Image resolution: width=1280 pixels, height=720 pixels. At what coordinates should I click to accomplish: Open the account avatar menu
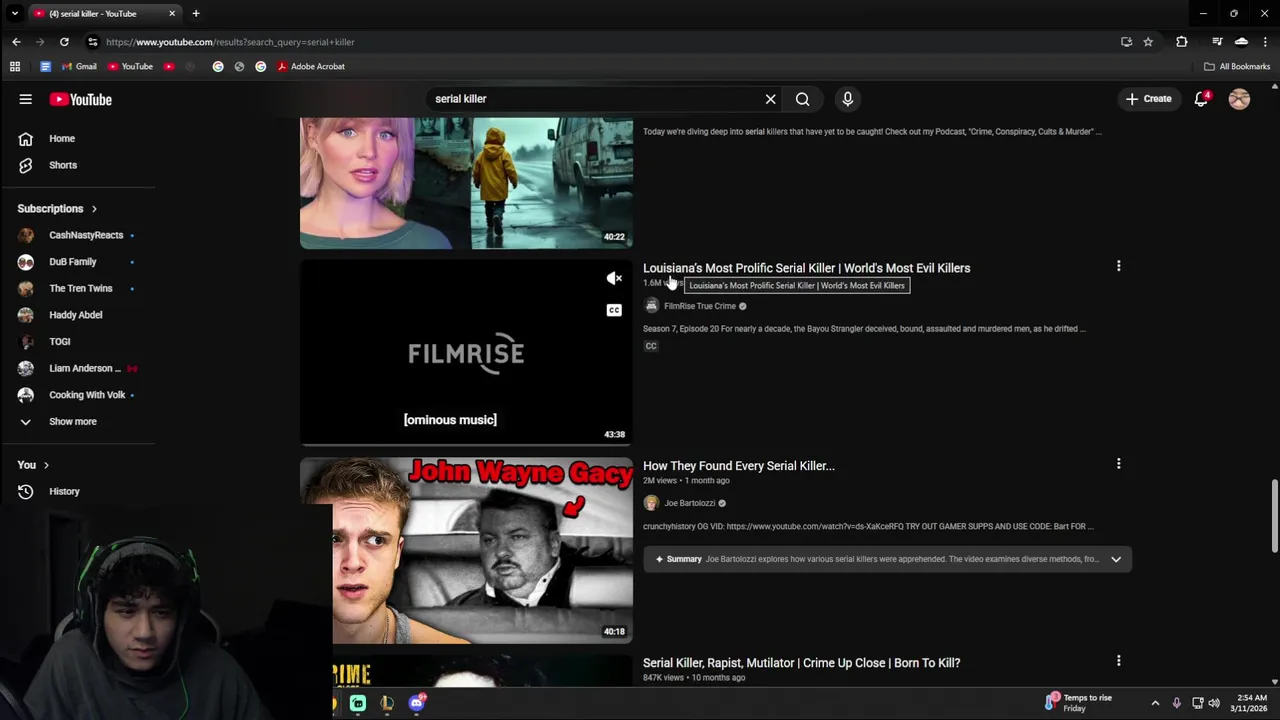point(1239,99)
